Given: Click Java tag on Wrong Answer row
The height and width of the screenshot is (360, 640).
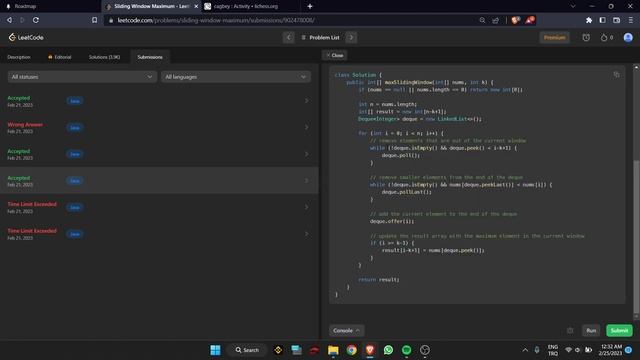Looking at the screenshot, I should tap(75, 128).
